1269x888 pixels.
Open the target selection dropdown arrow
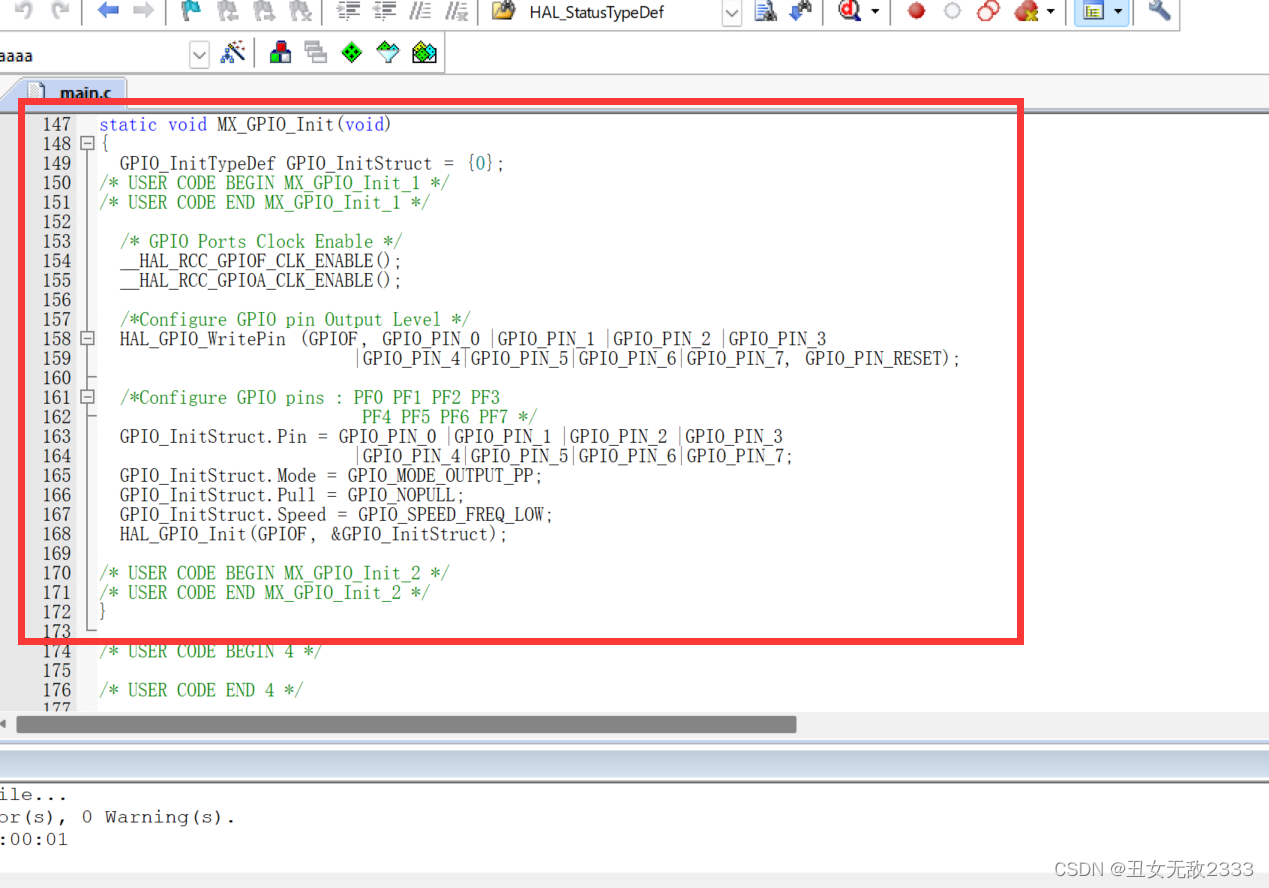point(199,55)
